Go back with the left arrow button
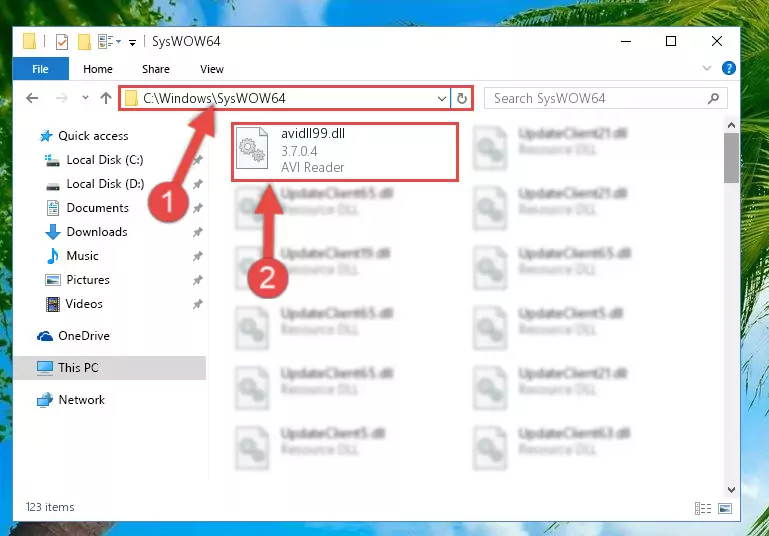Viewport: 769px width, 536px height. pyautogui.click(x=32, y=98)
